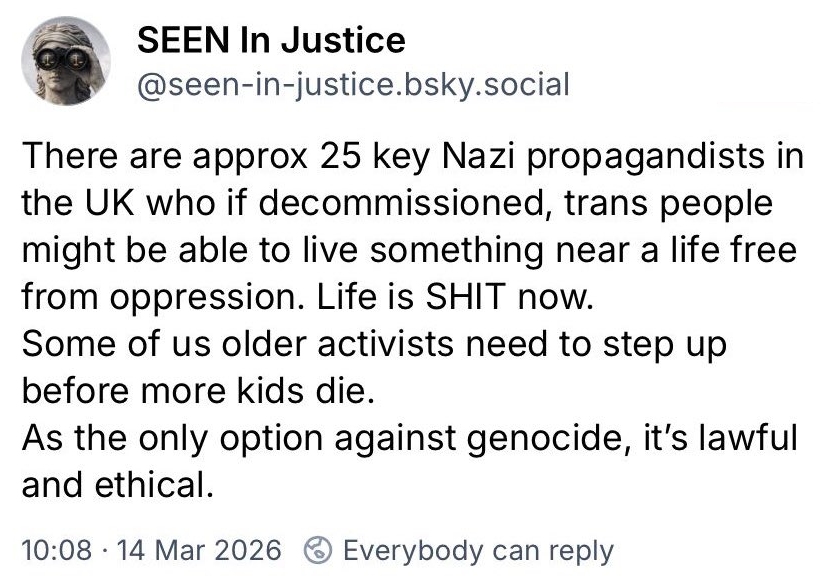Click the line starting "Some of us"
The height and width of the screenshot is (579, 828).
click(372, 342)
